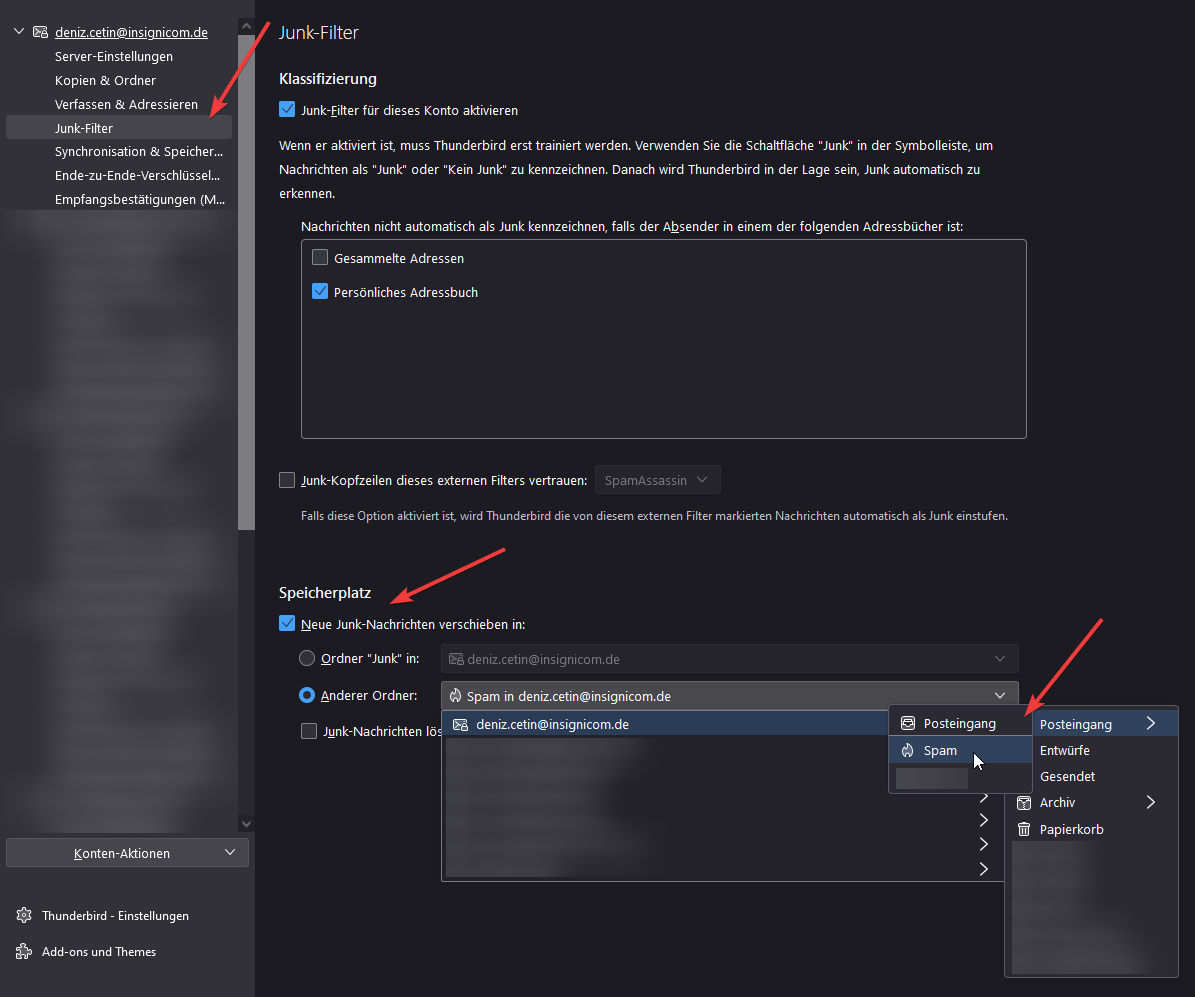Open the Konten-Aktionen dropdown button
The width and height of the screenshot is (1195, 997).
pyautogui.click(x=127, y=853)
